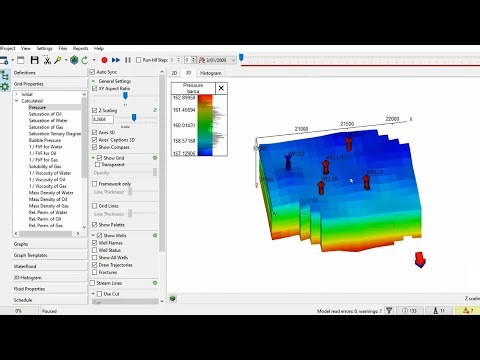The width and height of the screenshot is (480, 360).
Task: Click the green hexagonal grid icon
Action: coord(74,60)
